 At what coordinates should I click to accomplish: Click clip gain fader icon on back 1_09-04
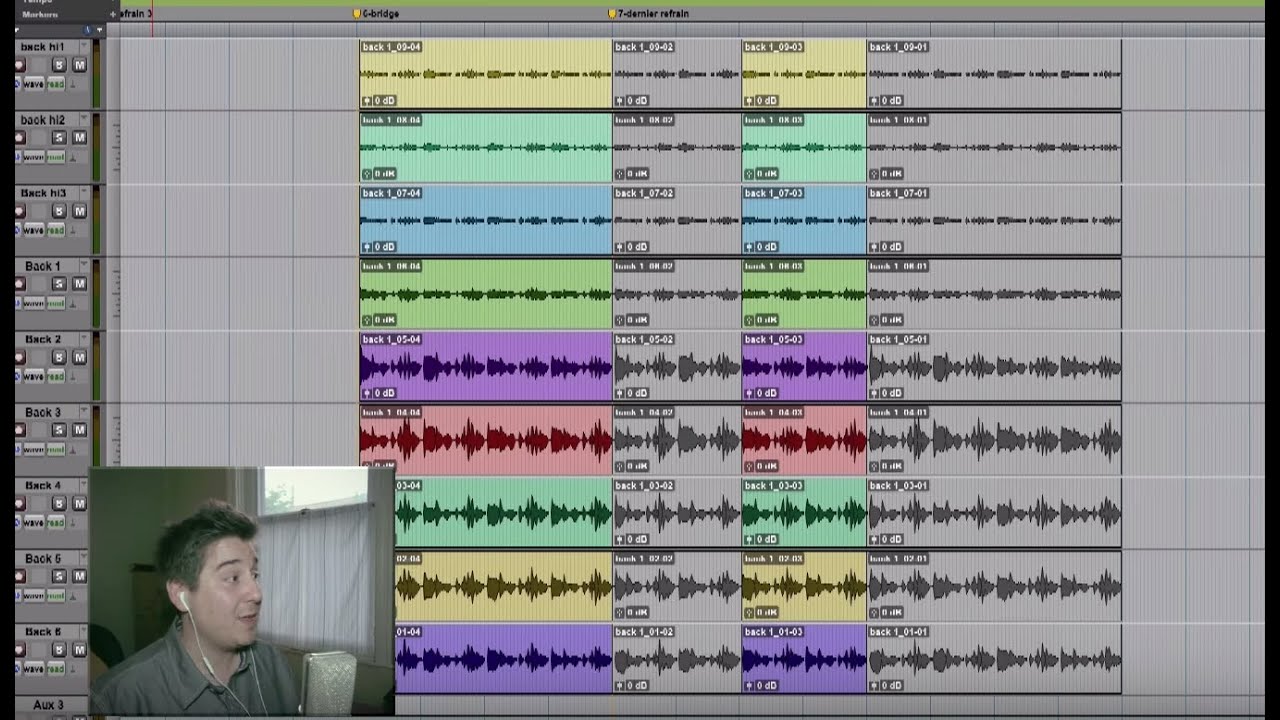[x=367, y=100]
